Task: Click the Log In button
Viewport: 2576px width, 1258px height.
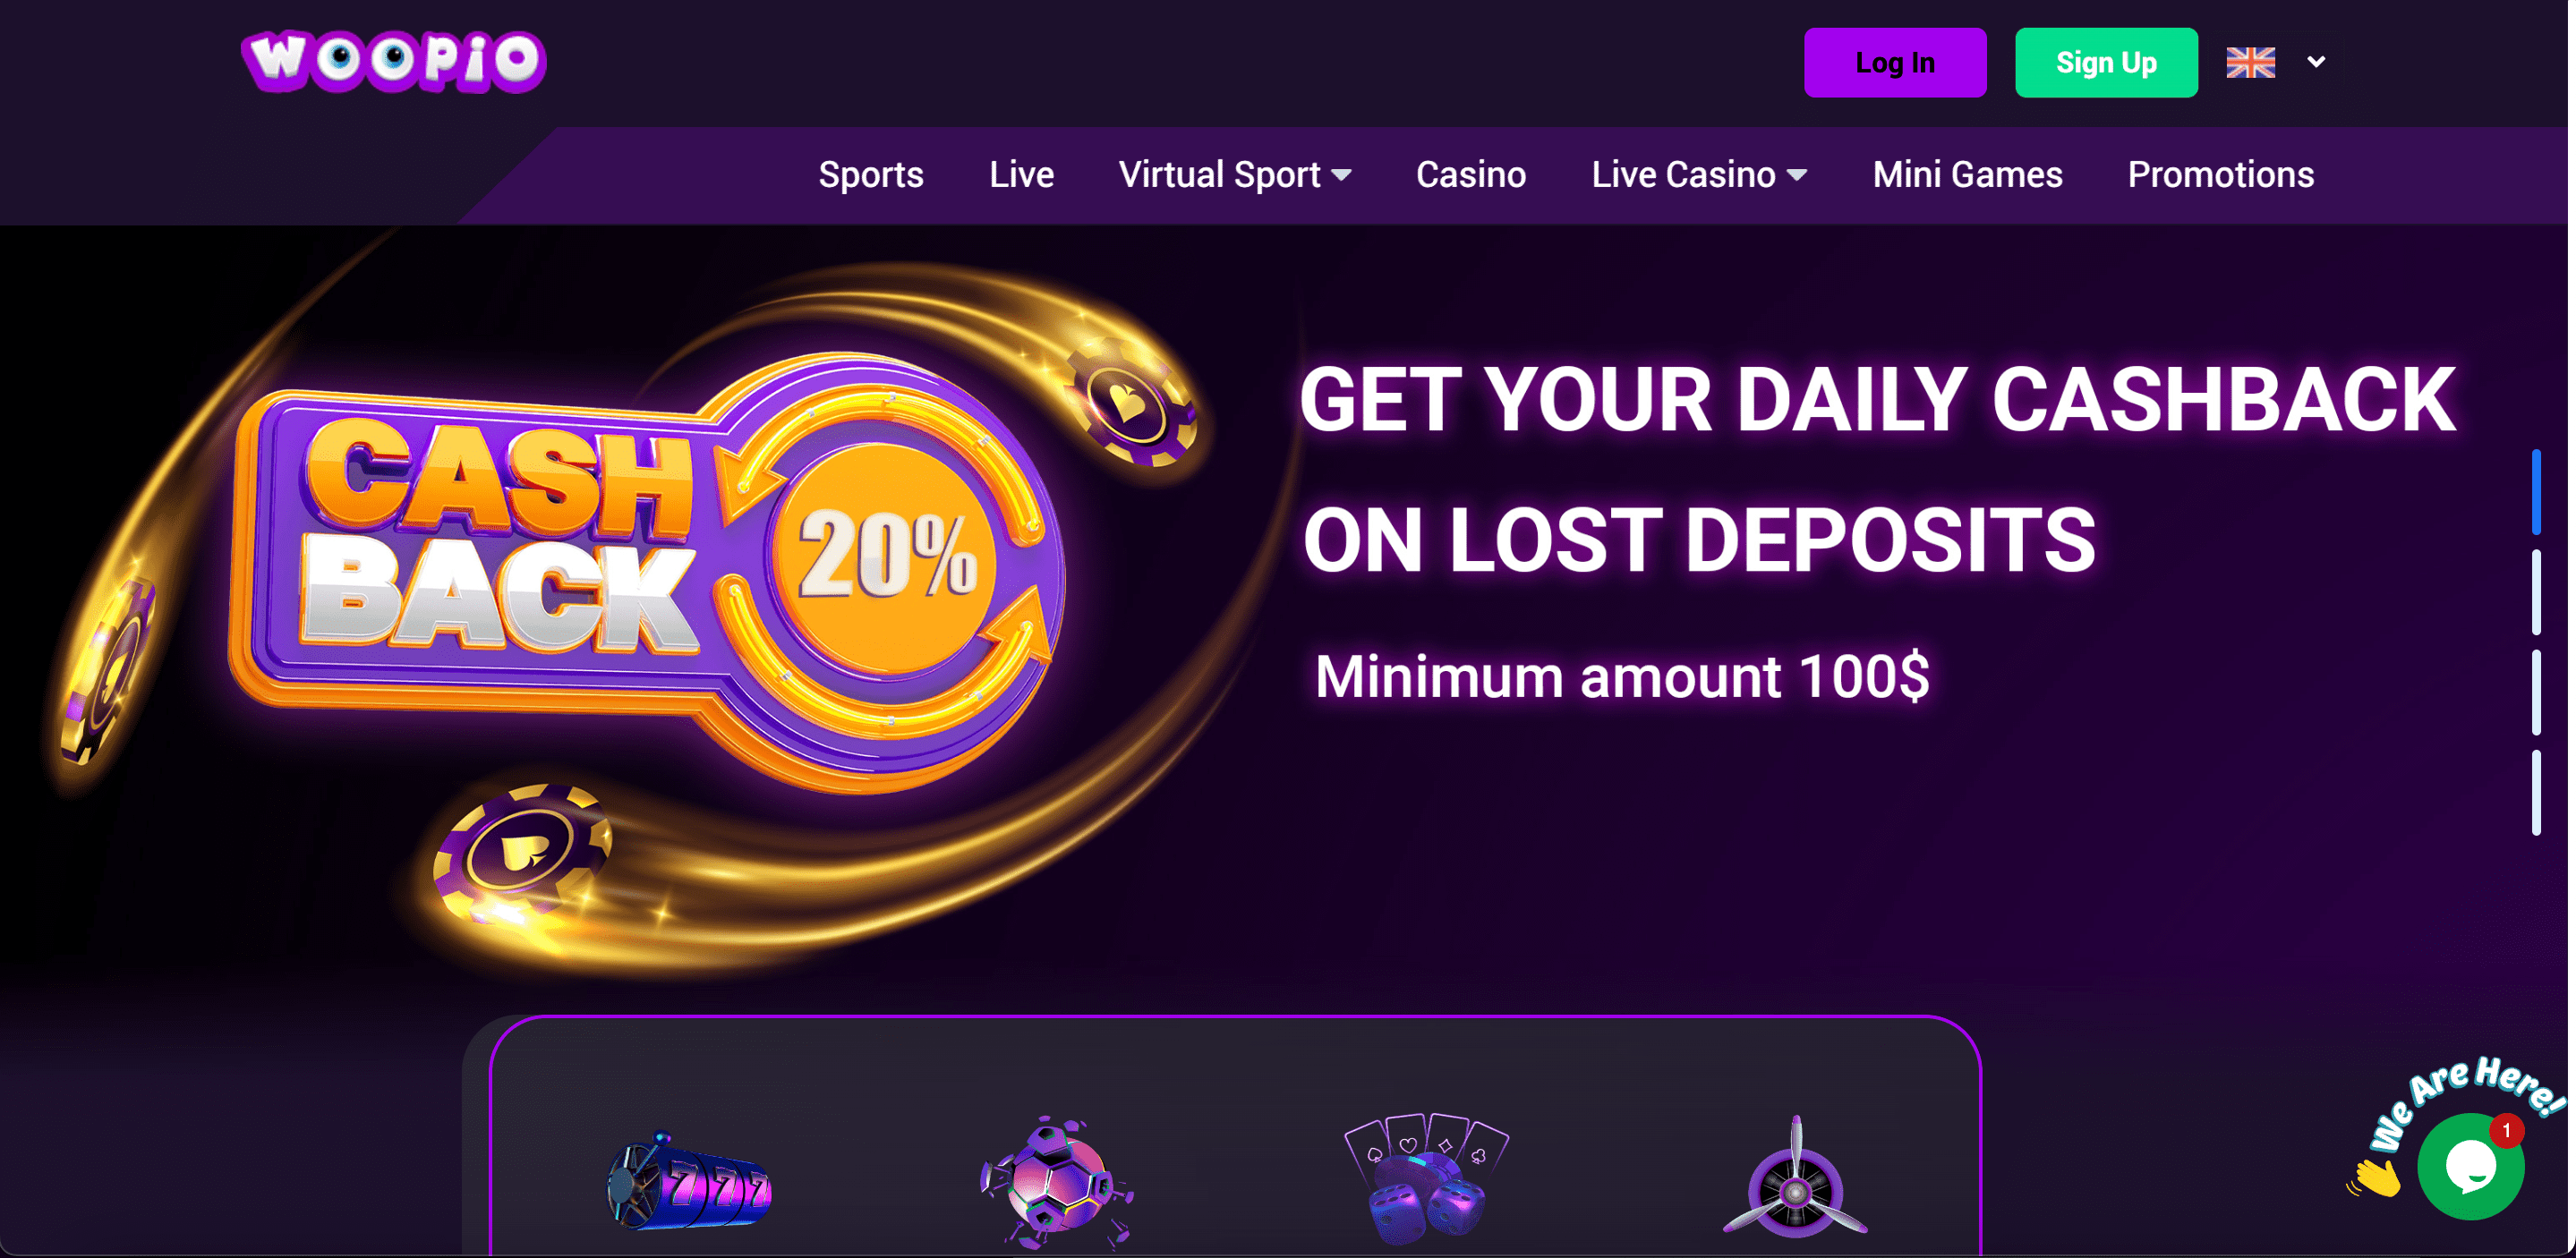Action: pos(1895,62)
